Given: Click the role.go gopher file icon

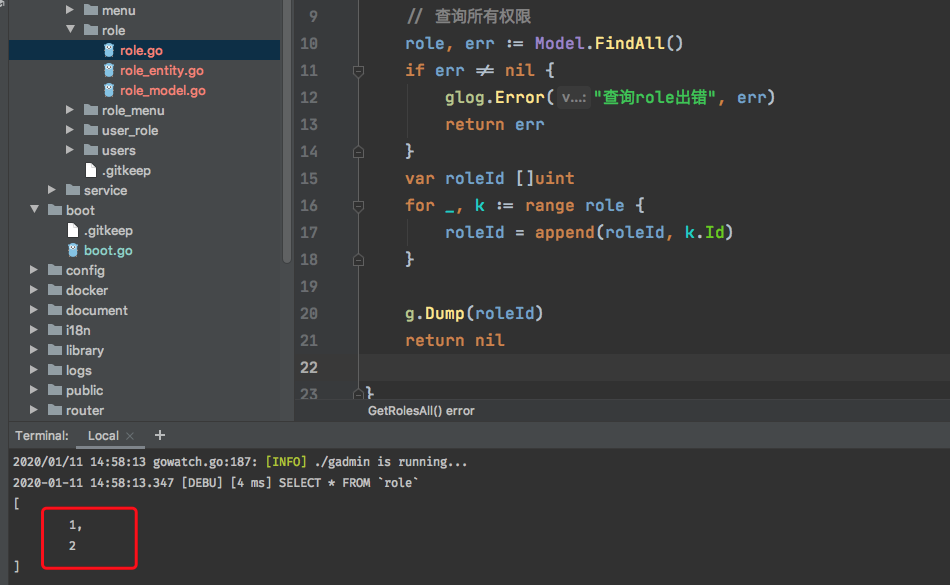Looking at the screenshot, I should click(x=108, y=50).
